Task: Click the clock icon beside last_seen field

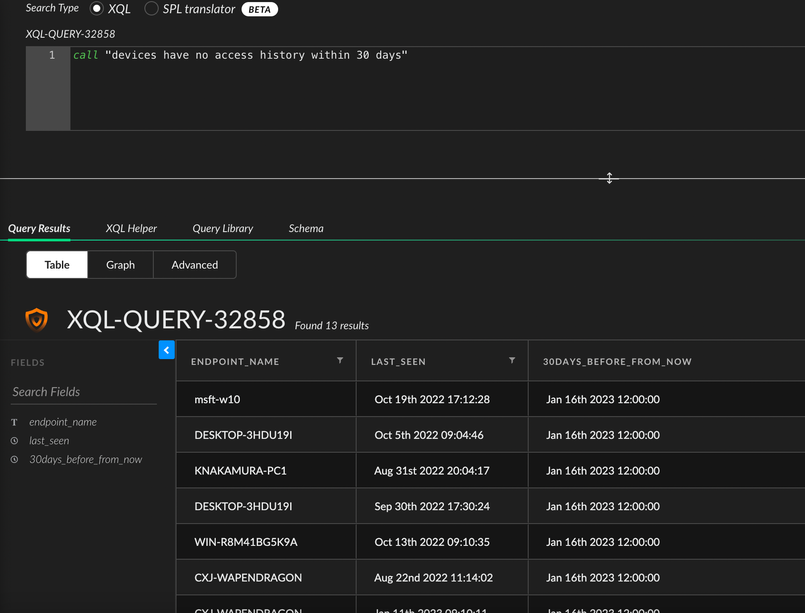Action: click(x=14, y=441)
